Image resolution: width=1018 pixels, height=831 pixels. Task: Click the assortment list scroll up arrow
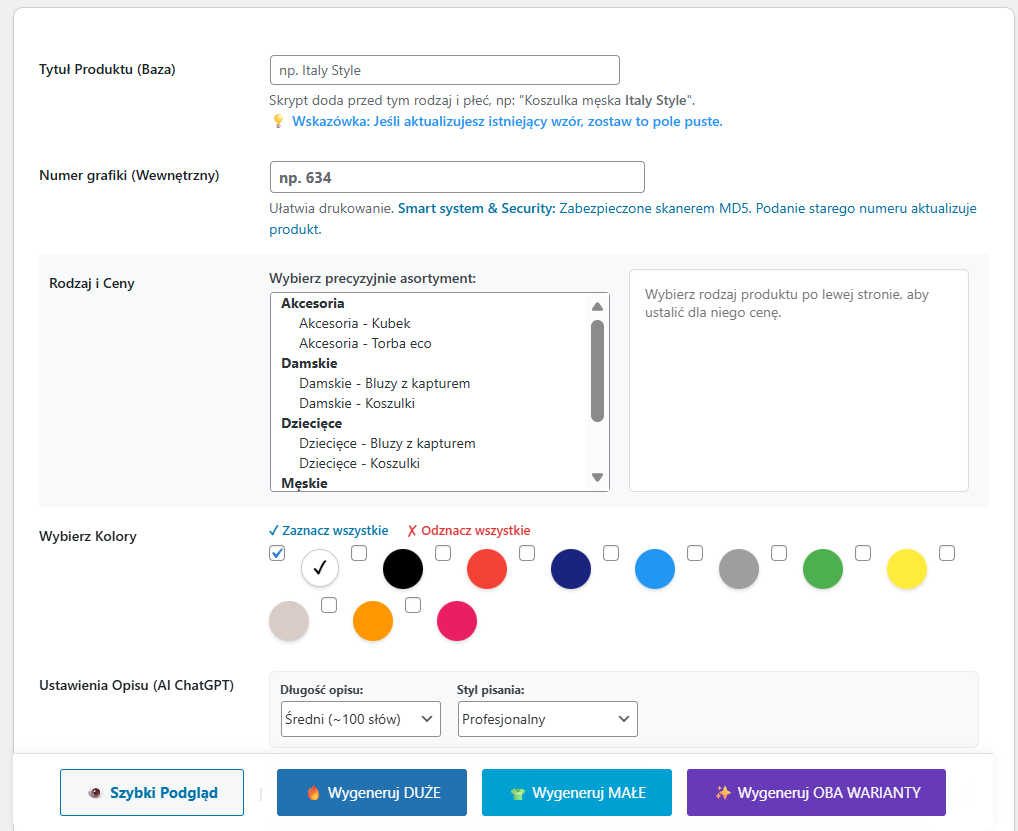(598, 307)
